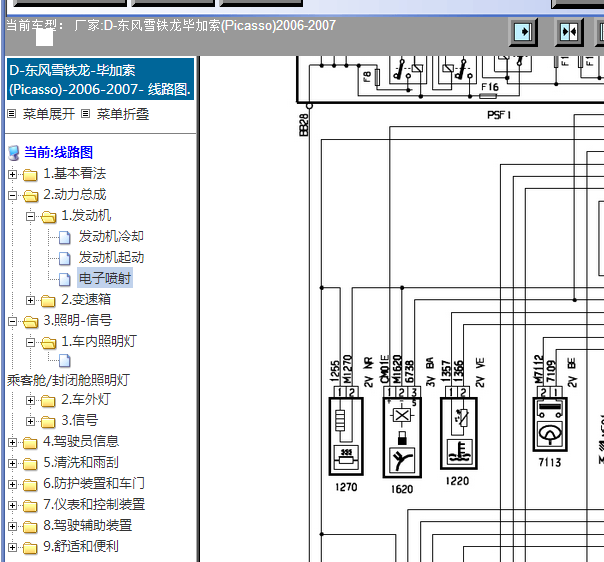The image size is (604, 562).
Task: Click 菜单展开 to expand all menus
Action: 49,114
